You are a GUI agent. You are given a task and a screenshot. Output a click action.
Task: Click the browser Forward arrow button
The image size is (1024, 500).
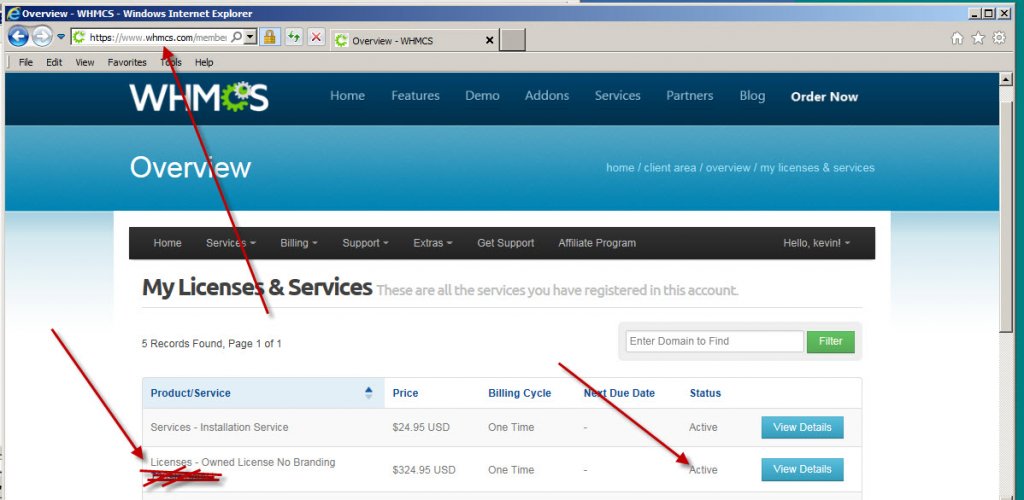[x=42, y=37]
